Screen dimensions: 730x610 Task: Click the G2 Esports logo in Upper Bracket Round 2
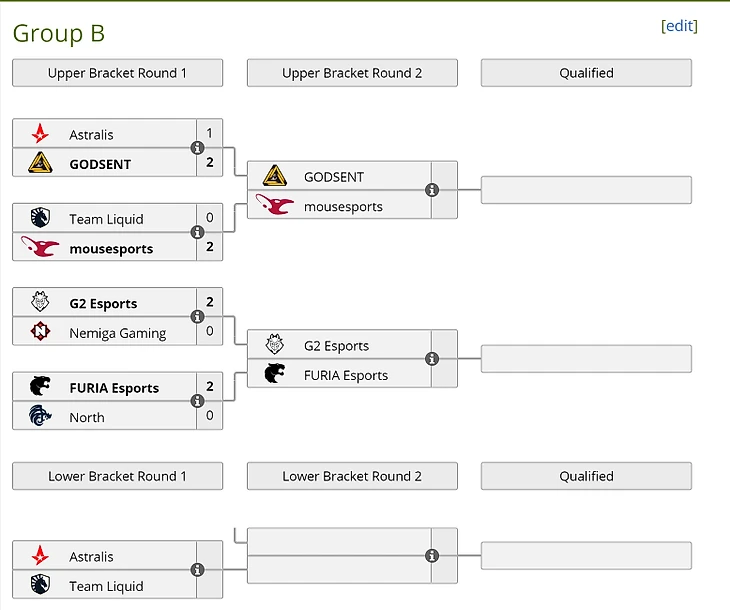pyautogui.click(x=275, y=345)
